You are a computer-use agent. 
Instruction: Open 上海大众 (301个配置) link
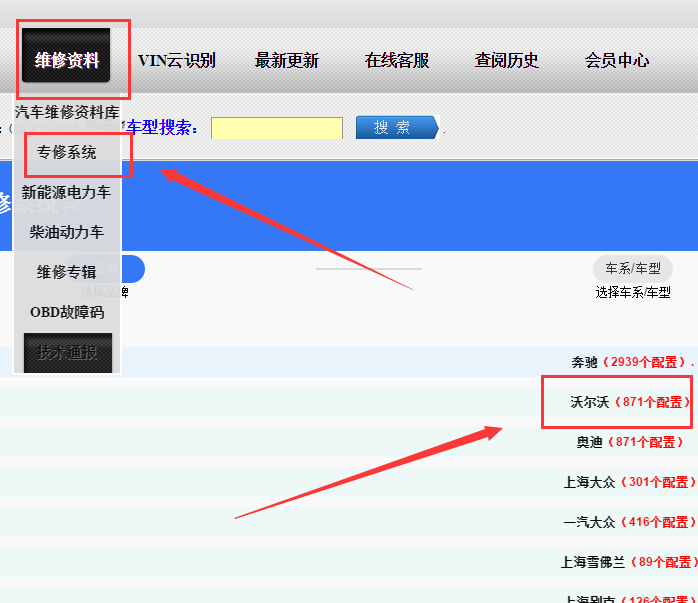[630, 482]
